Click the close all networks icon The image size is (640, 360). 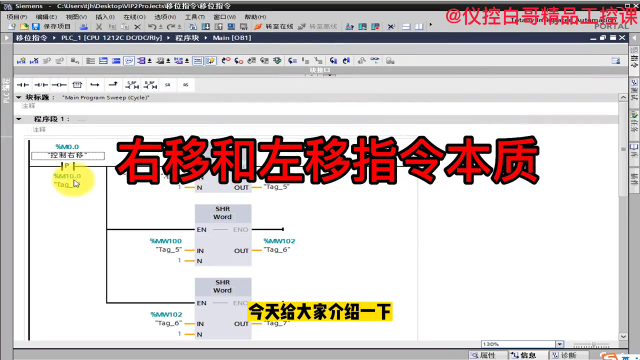116,61
